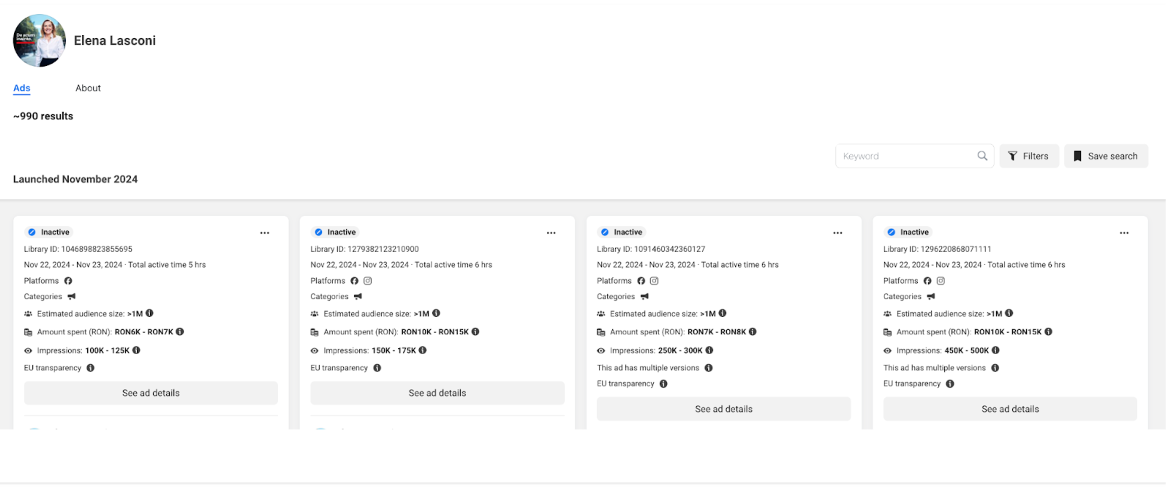The width and height of the screenshot is (1169, 489).
Task: Open the three-dot menu on ad 1296220868071111
Action: click(1124, 233)
